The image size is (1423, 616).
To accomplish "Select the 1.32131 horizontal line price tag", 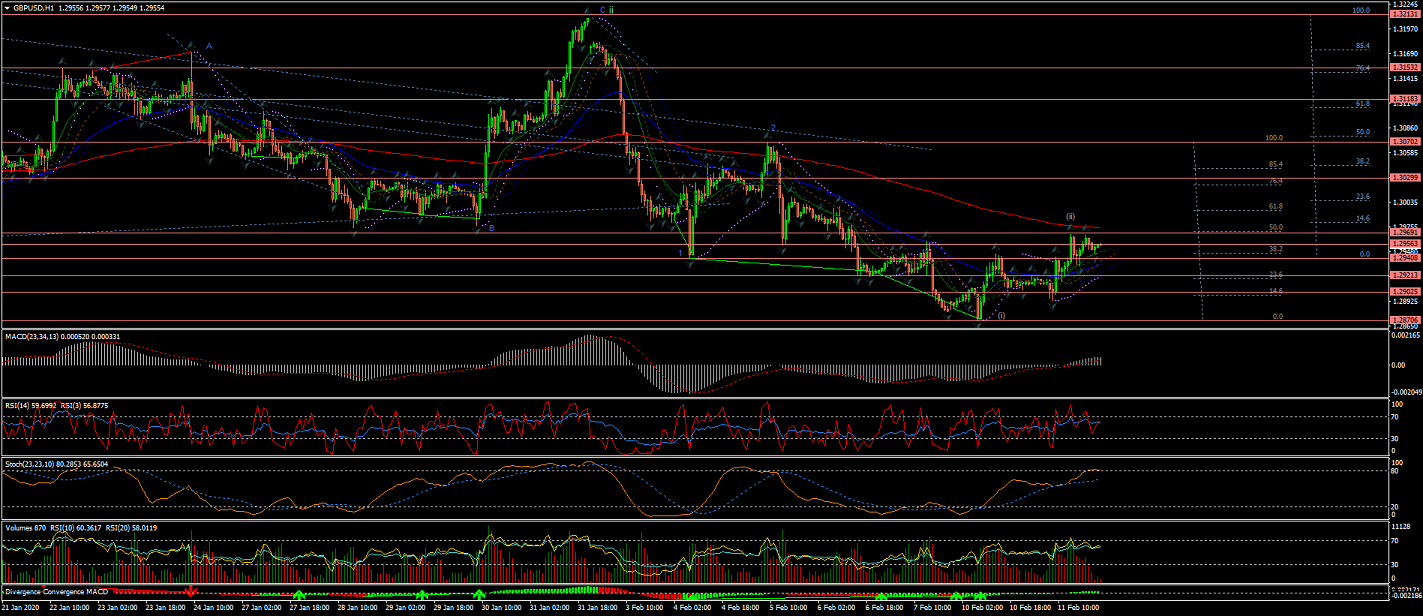I will click(x=1405, y=15).
